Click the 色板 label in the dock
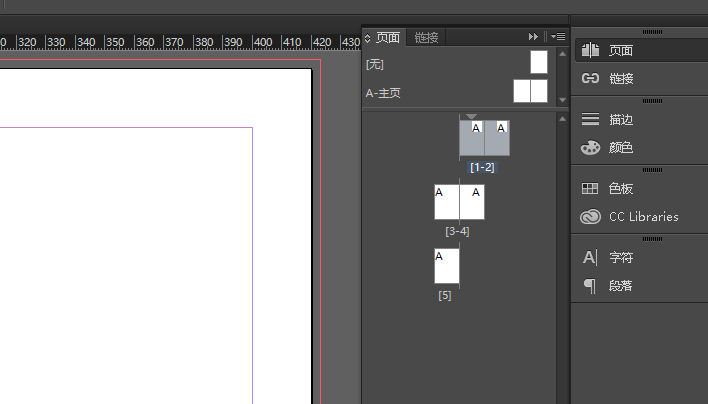 pyautogui.click(x=621, y=189)
